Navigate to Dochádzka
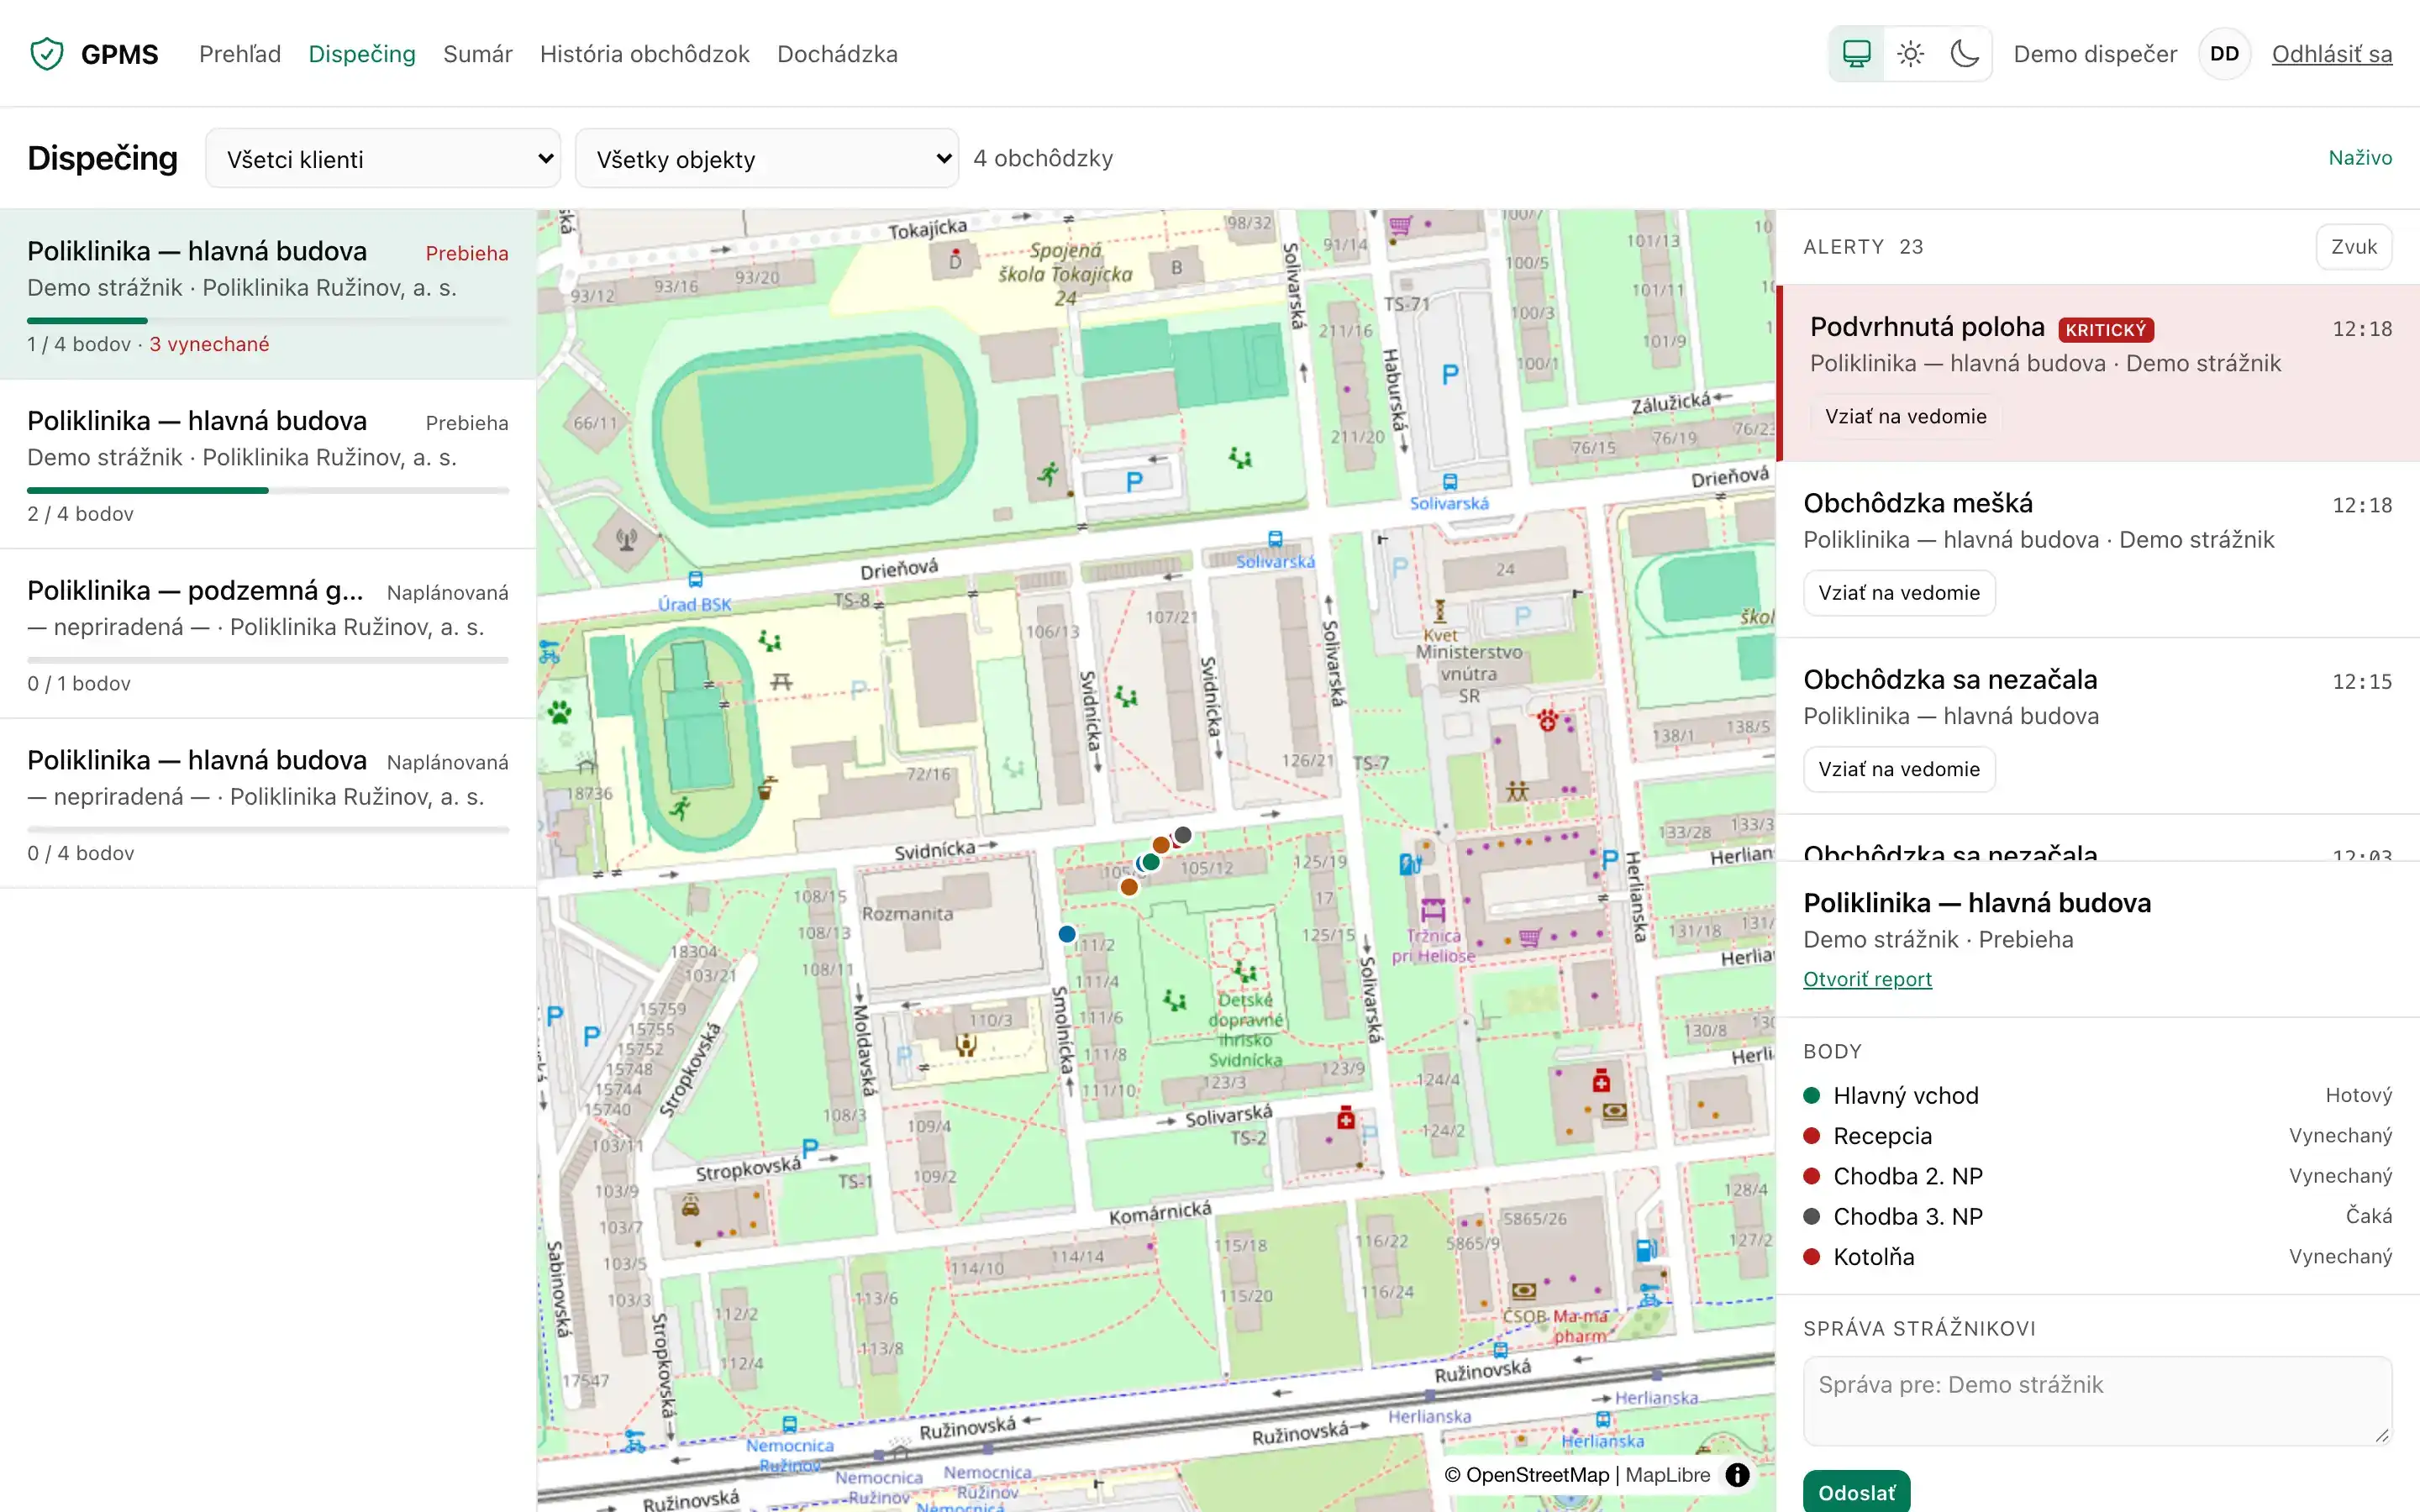This screenshot has width=2420, height=1512. click(837, 54)
